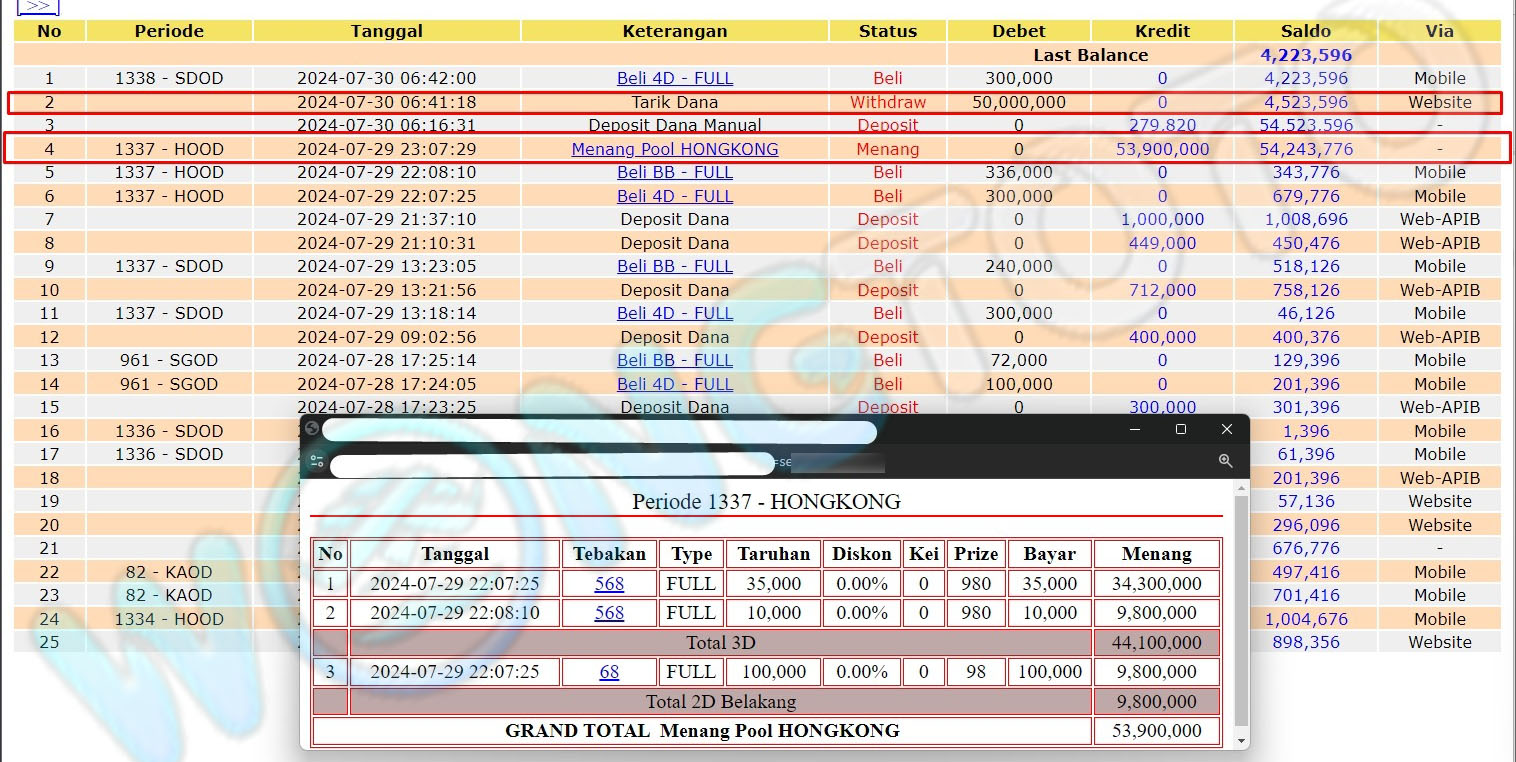Click the popup scrollbar down arrow
The width and height of the screenshot is (1516, 762).
tap(1242, 741)
